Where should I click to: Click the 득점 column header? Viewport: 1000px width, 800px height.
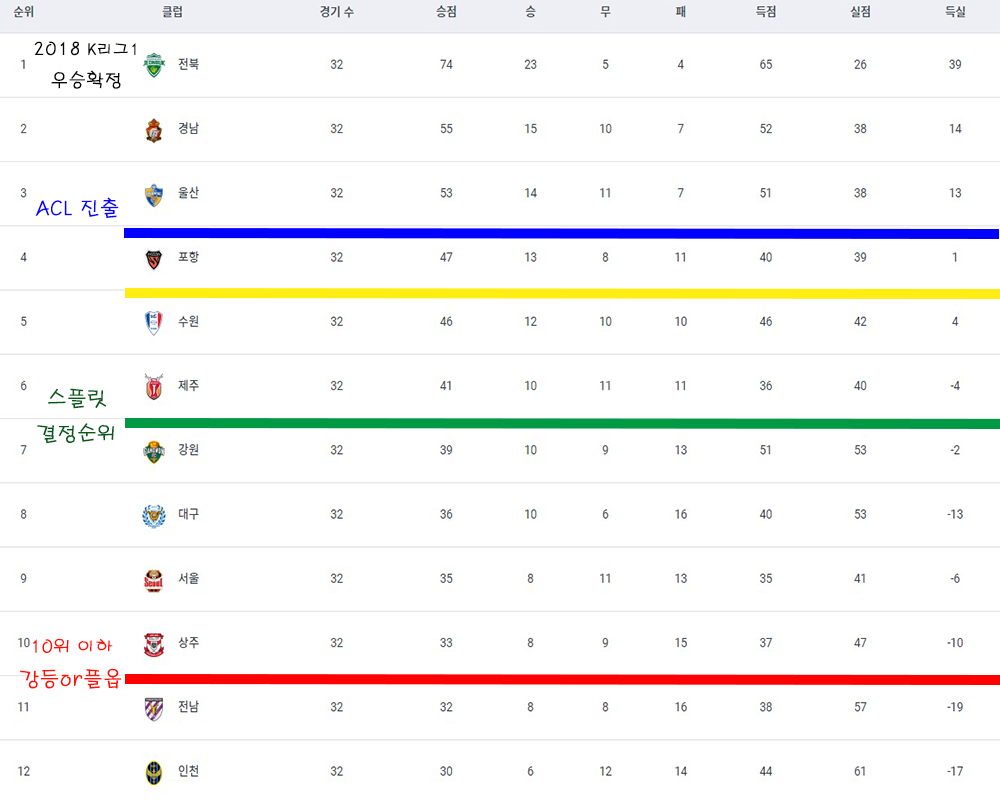[x=766, y=12]
